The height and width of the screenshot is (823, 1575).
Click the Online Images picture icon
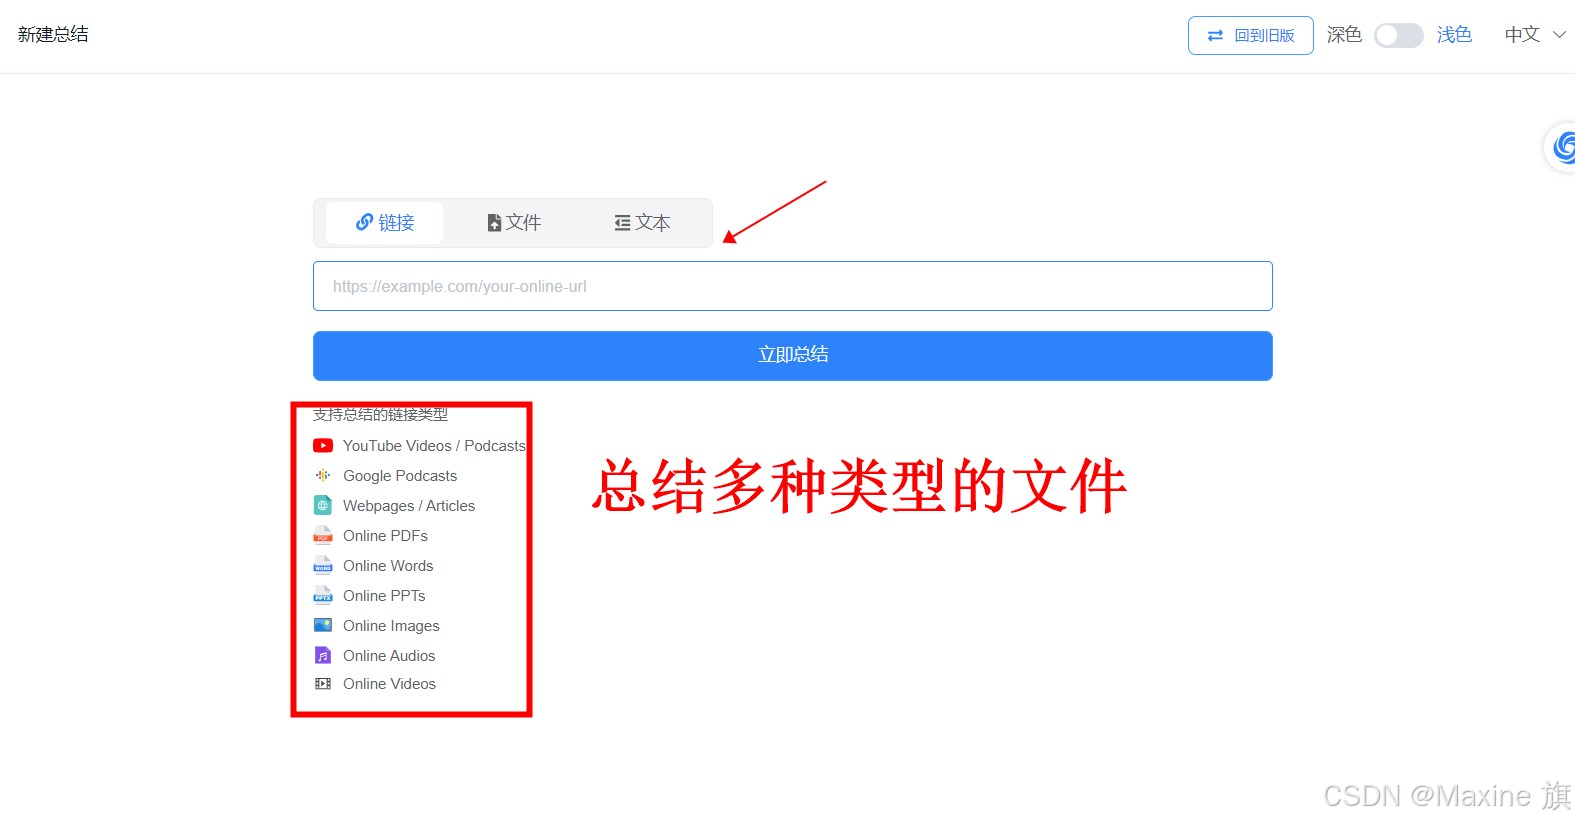point(323,626)
